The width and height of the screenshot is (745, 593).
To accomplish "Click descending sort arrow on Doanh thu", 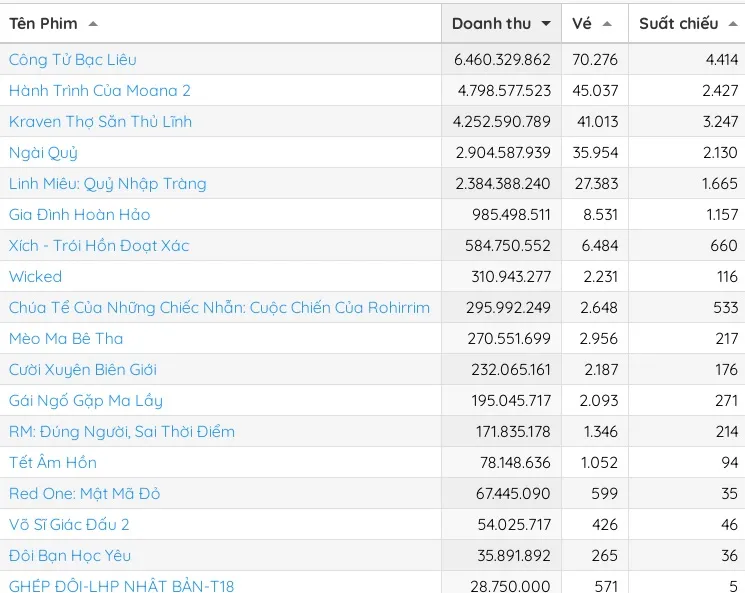I will [546, 24].
